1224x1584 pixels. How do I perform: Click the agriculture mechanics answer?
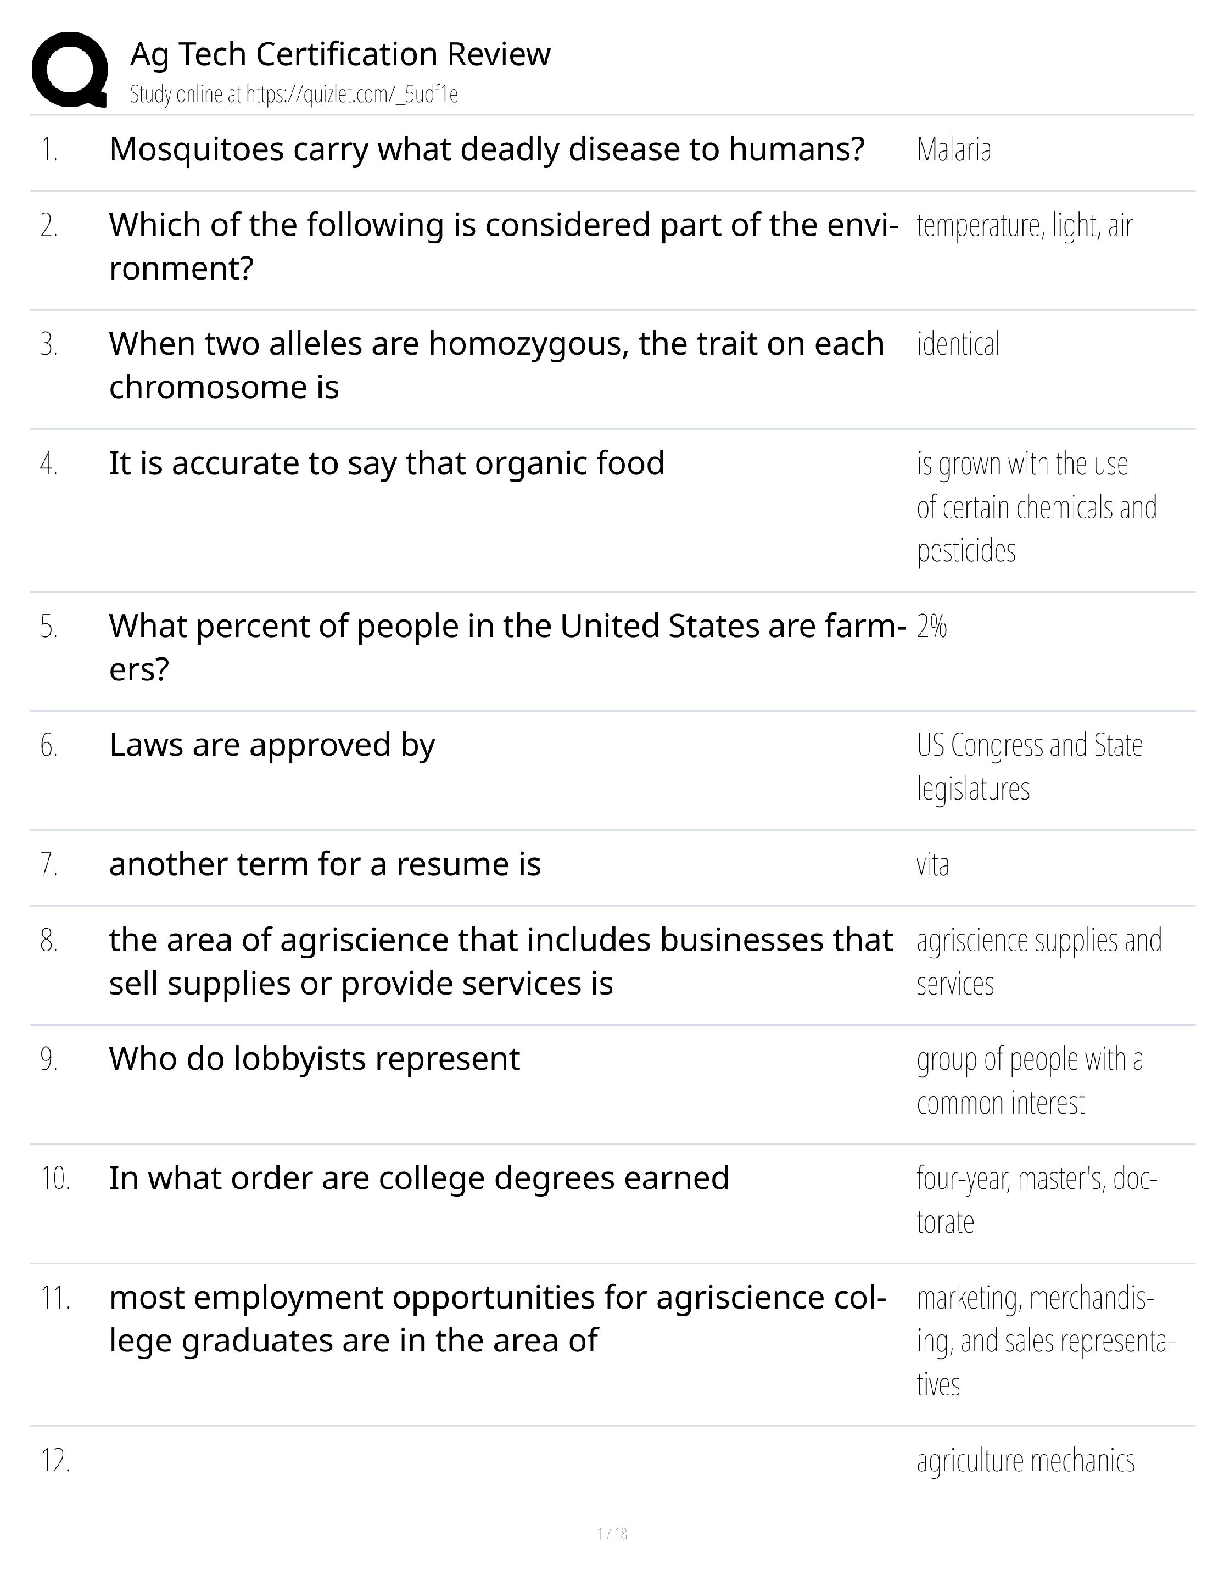tap(1025, 1462)
